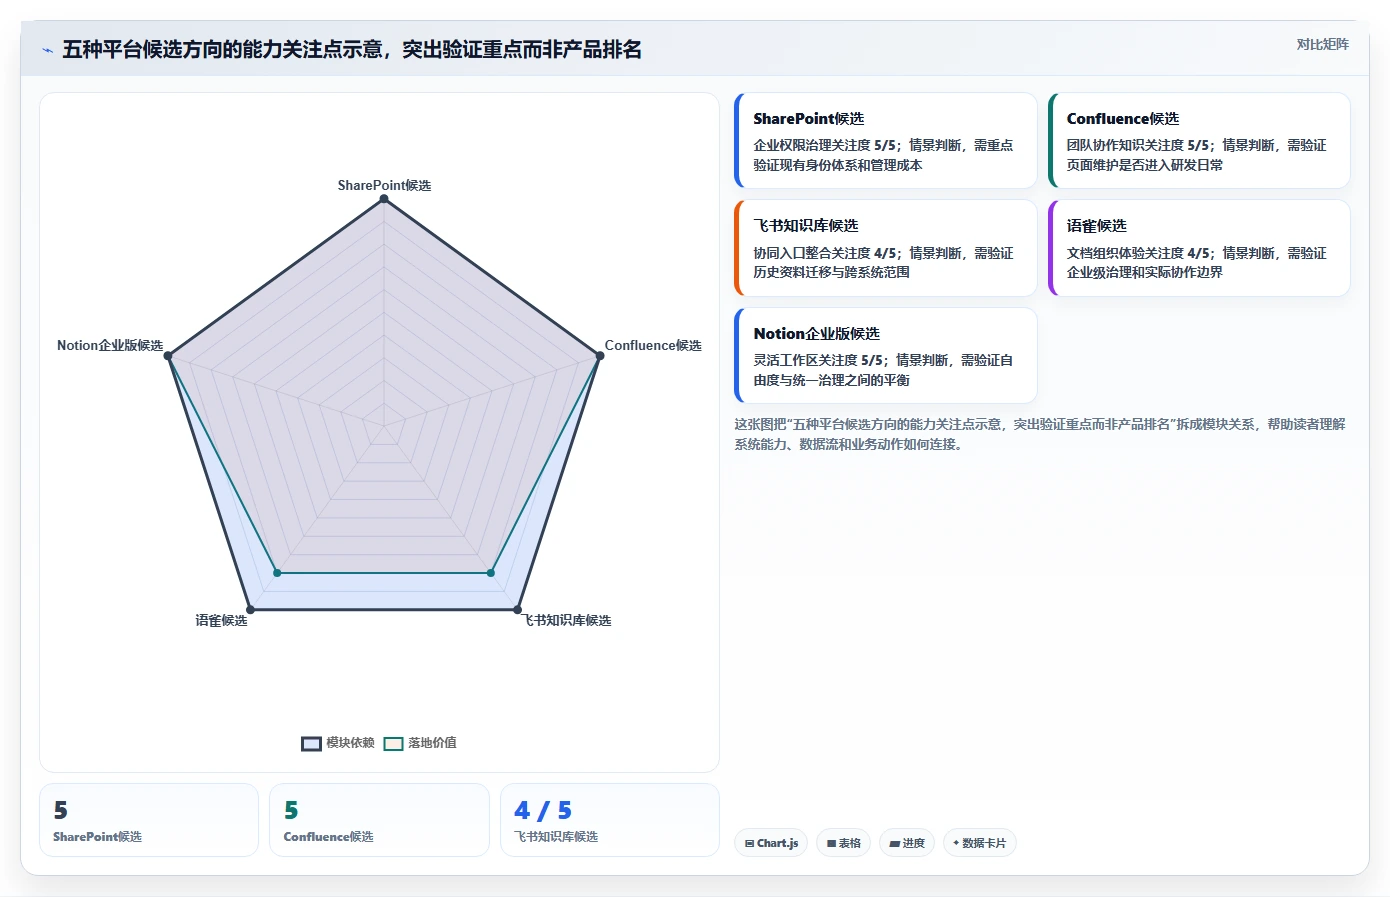Click the 数据卡片 tag
1390x897 pixels.
point(980,843)
